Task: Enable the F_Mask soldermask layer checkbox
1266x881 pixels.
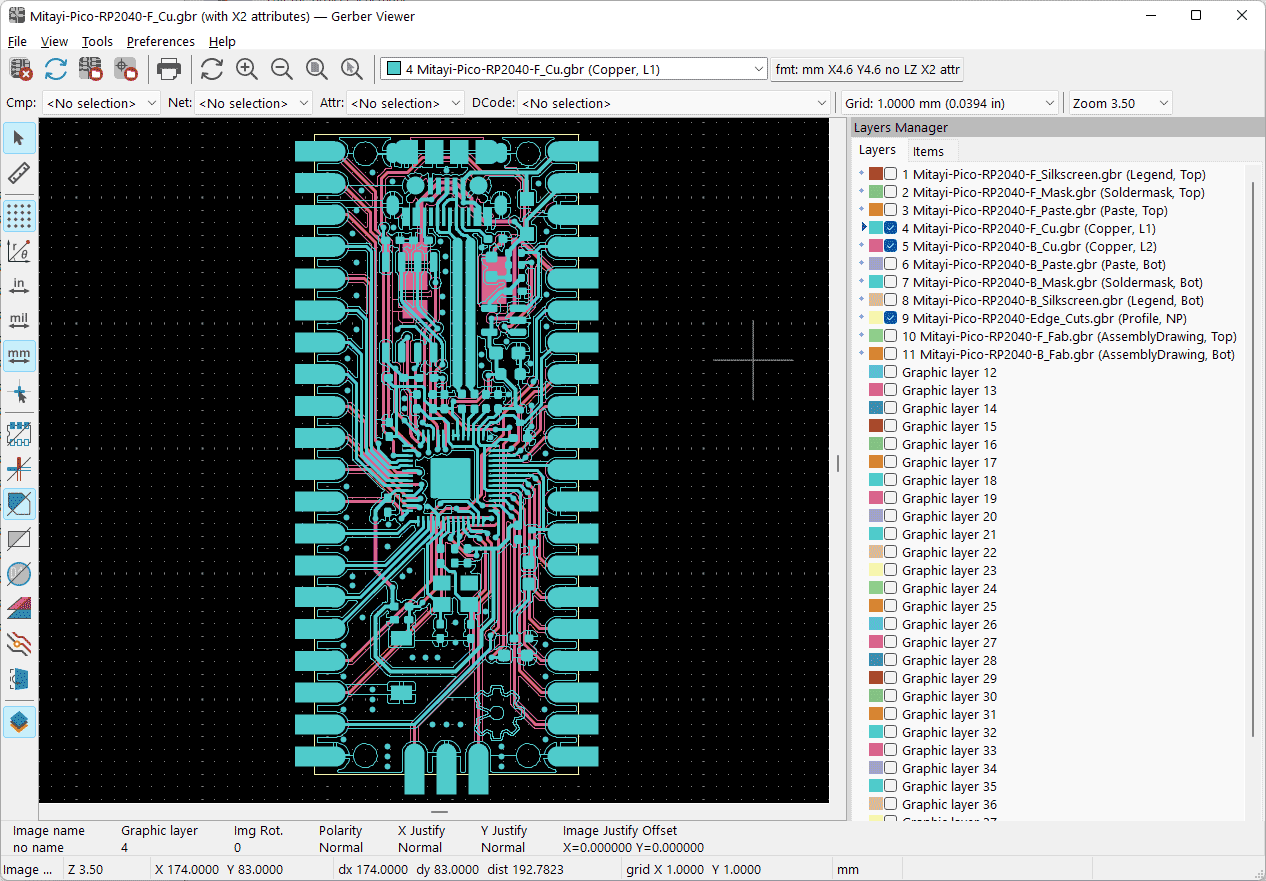Action: tap(890, 192)
